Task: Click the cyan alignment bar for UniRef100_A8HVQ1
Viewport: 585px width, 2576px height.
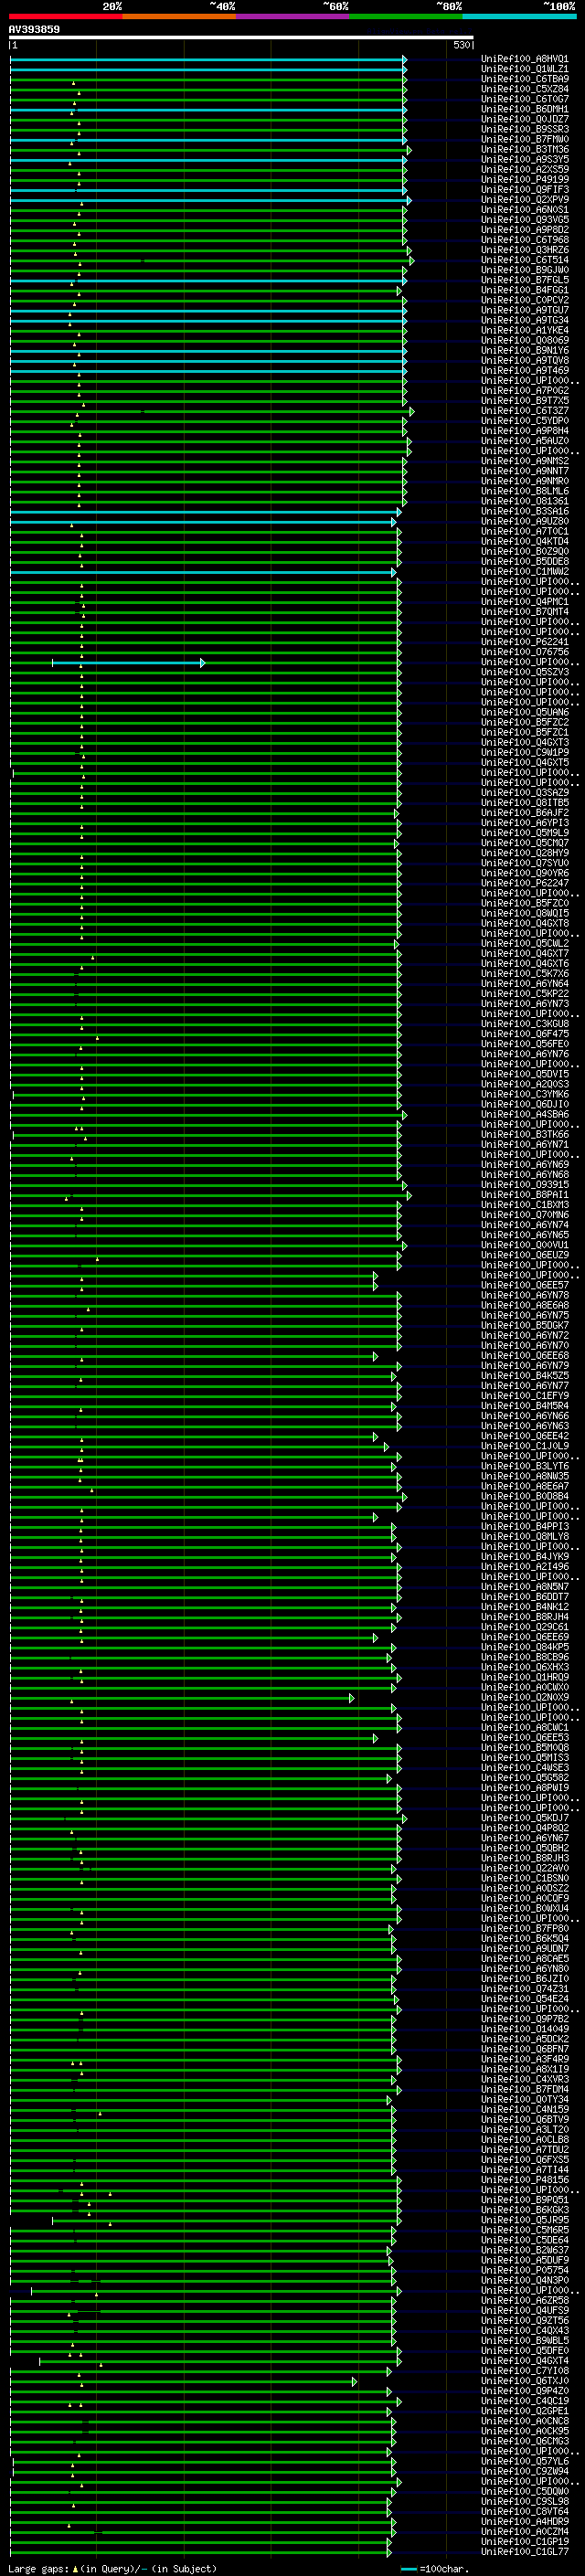Action: (208, 60)
